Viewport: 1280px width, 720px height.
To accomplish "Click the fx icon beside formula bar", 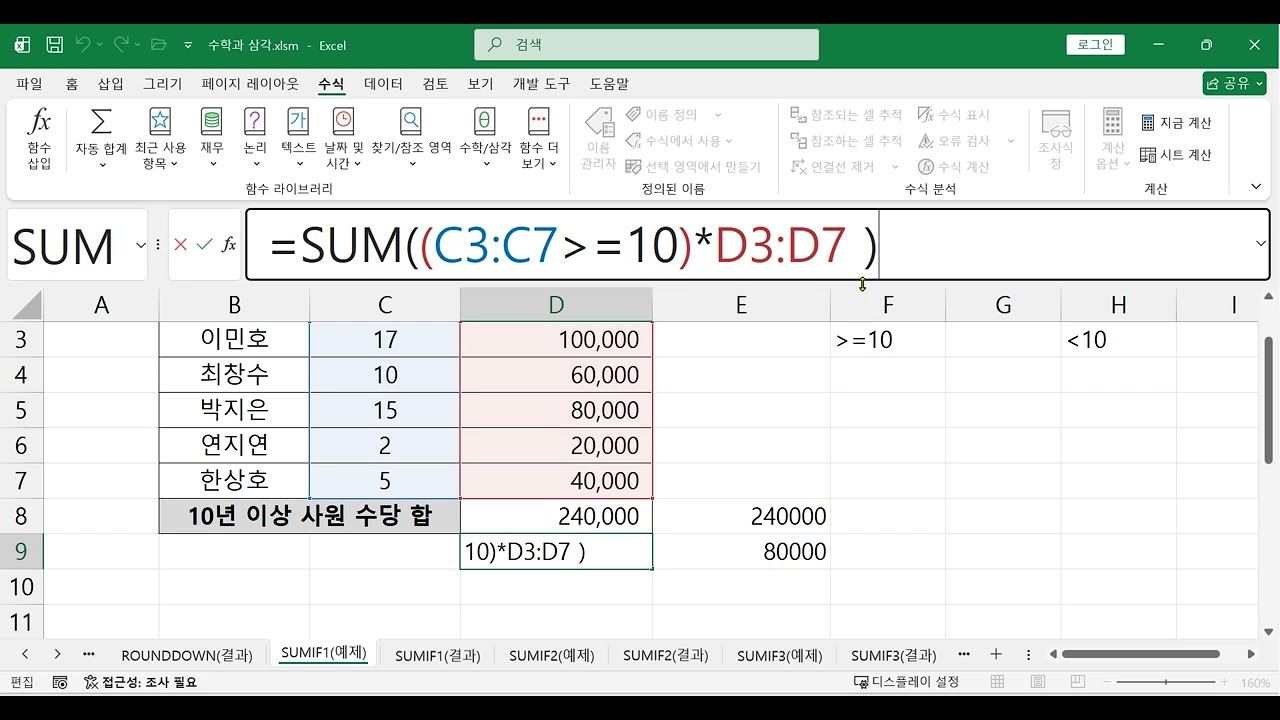I will [x=229, y=244].
